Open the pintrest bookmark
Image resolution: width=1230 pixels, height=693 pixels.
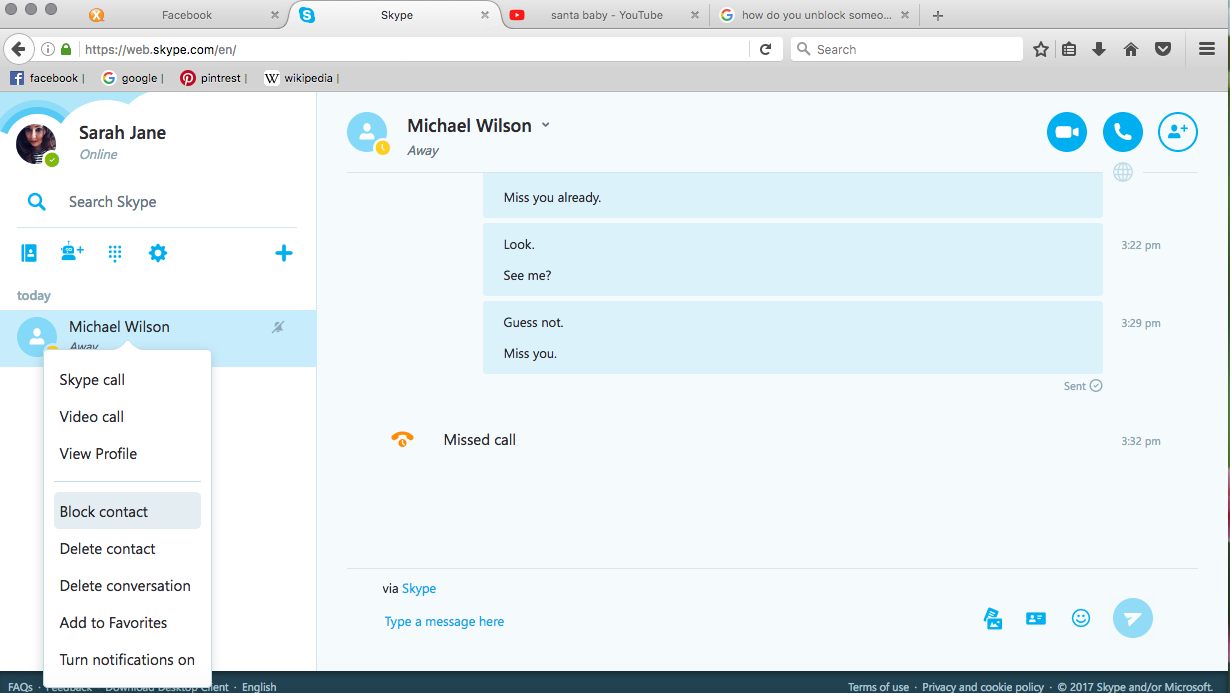coord(211,78)
